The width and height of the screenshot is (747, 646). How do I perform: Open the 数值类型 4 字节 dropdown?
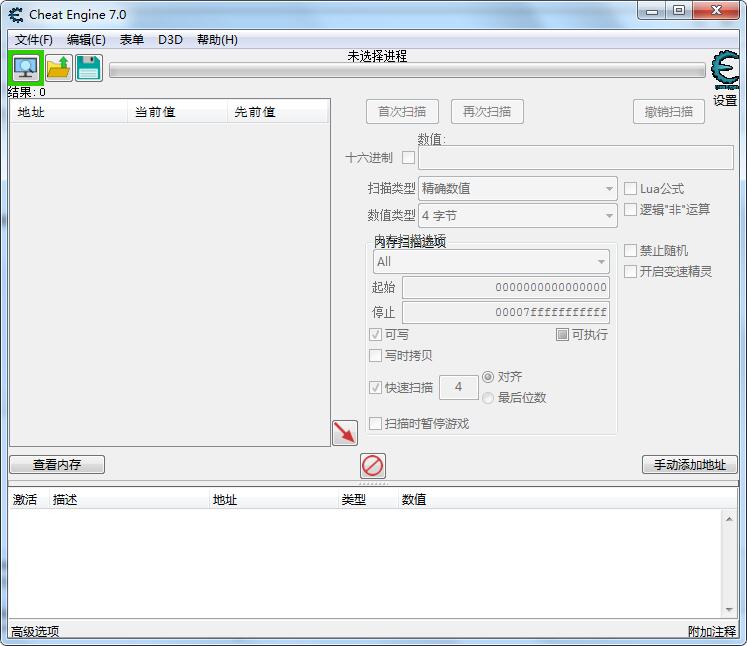[x=518, y=216]
